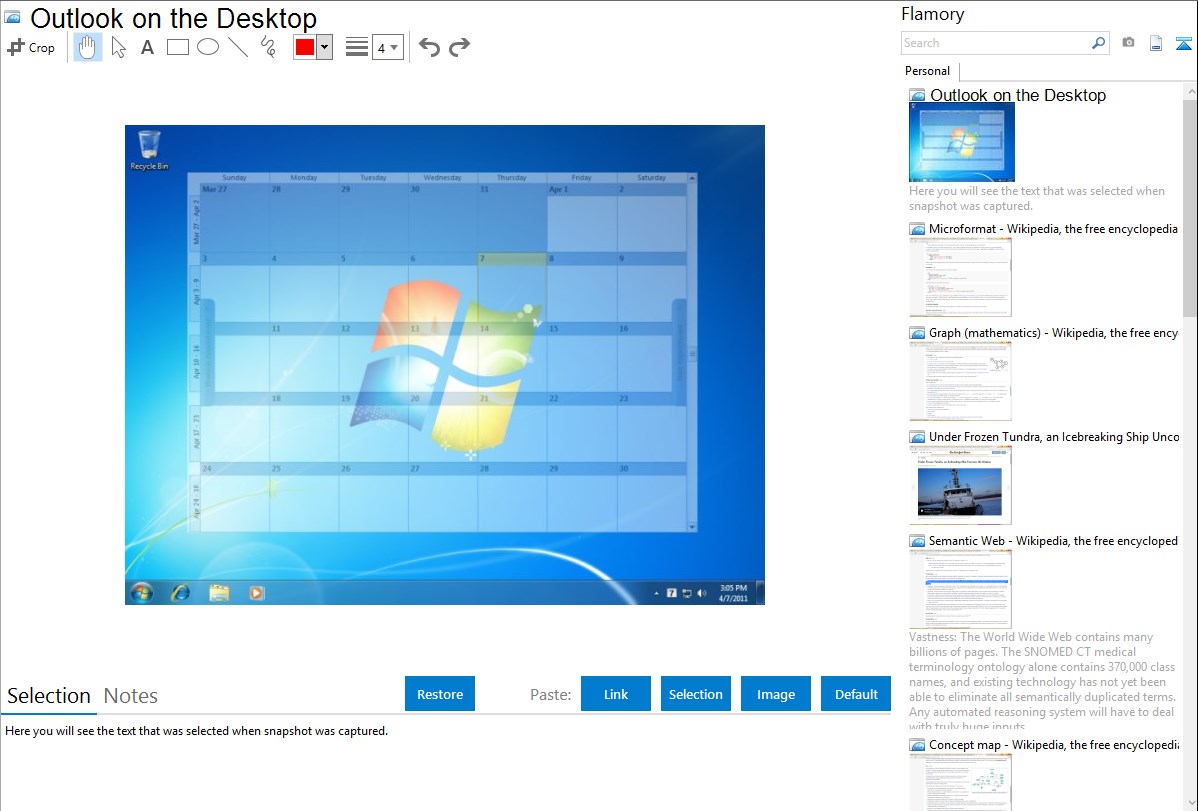The width and height of the screenshot is (1198, 811).
Task: Open the Outlook on the Desktop thumbnail in list
Action: 962,143
